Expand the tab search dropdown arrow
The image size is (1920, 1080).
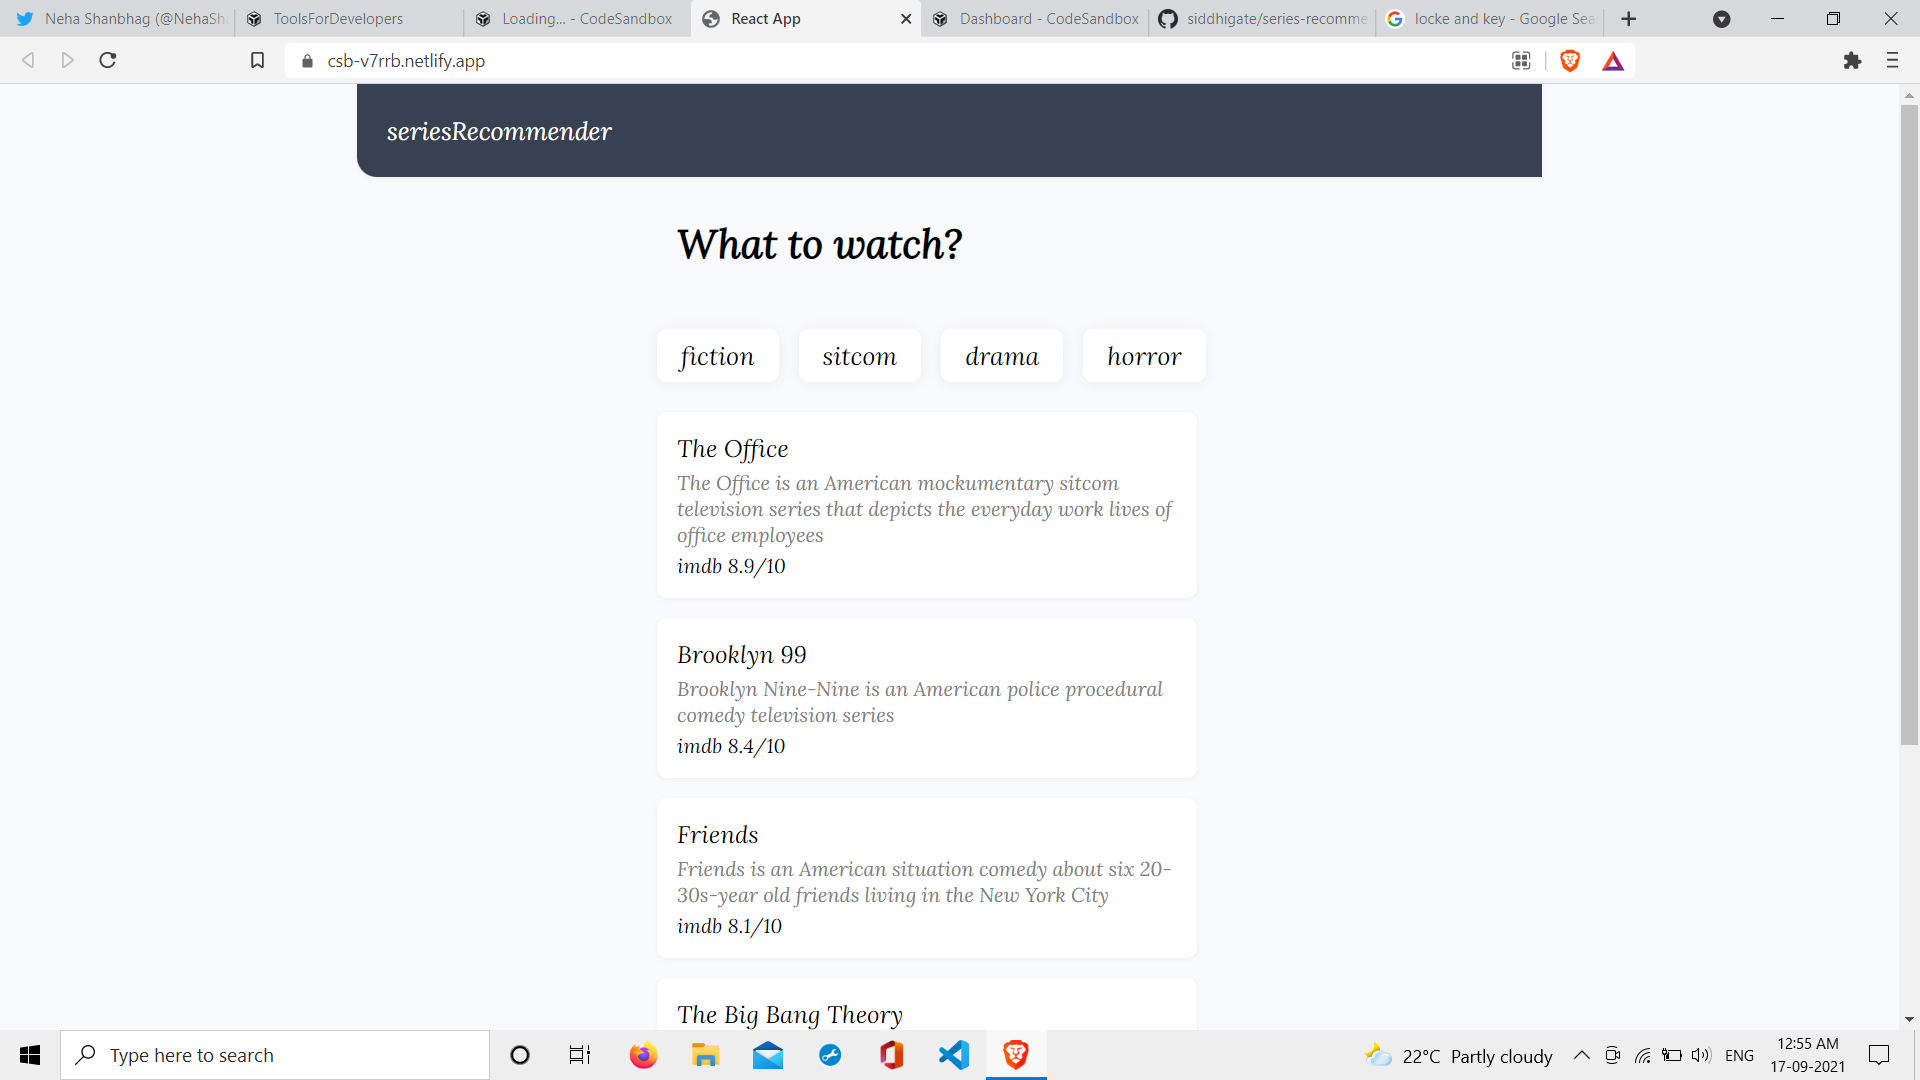(1721, 19)
